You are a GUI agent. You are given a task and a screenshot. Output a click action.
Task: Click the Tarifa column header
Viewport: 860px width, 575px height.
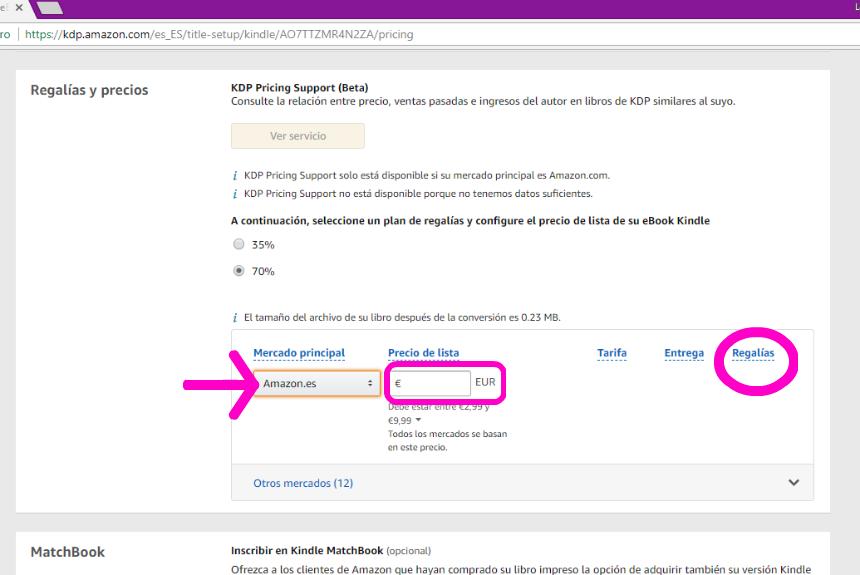(611, 353)
